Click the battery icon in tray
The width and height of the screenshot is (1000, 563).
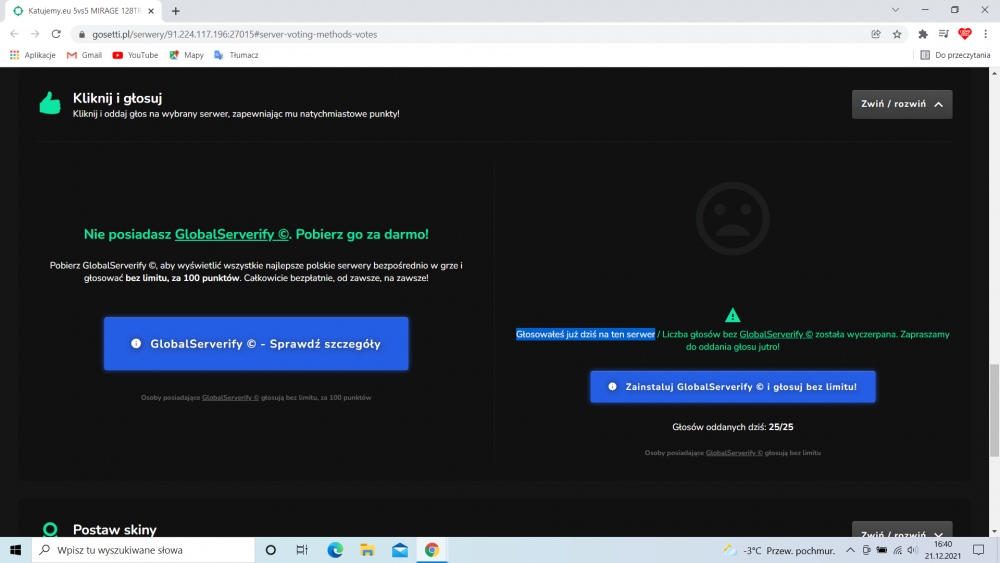point(881,550)
